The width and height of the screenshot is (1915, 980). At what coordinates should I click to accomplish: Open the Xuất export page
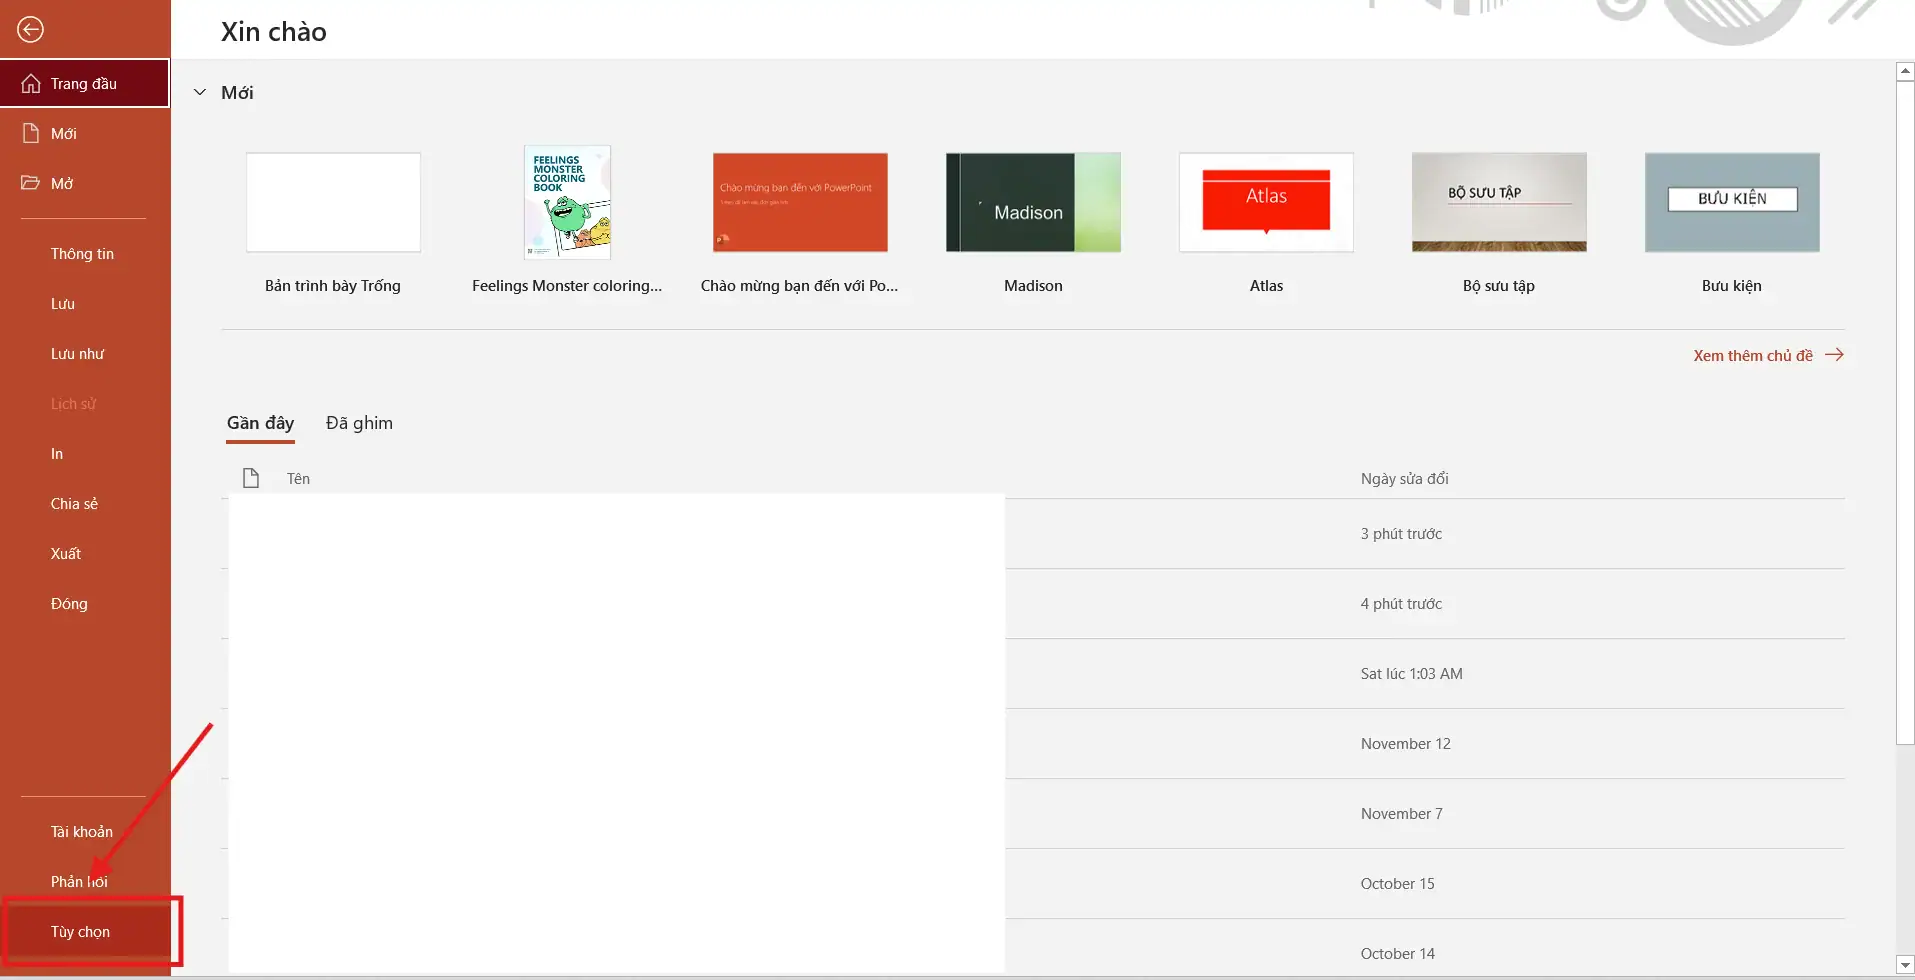point(66,554)
